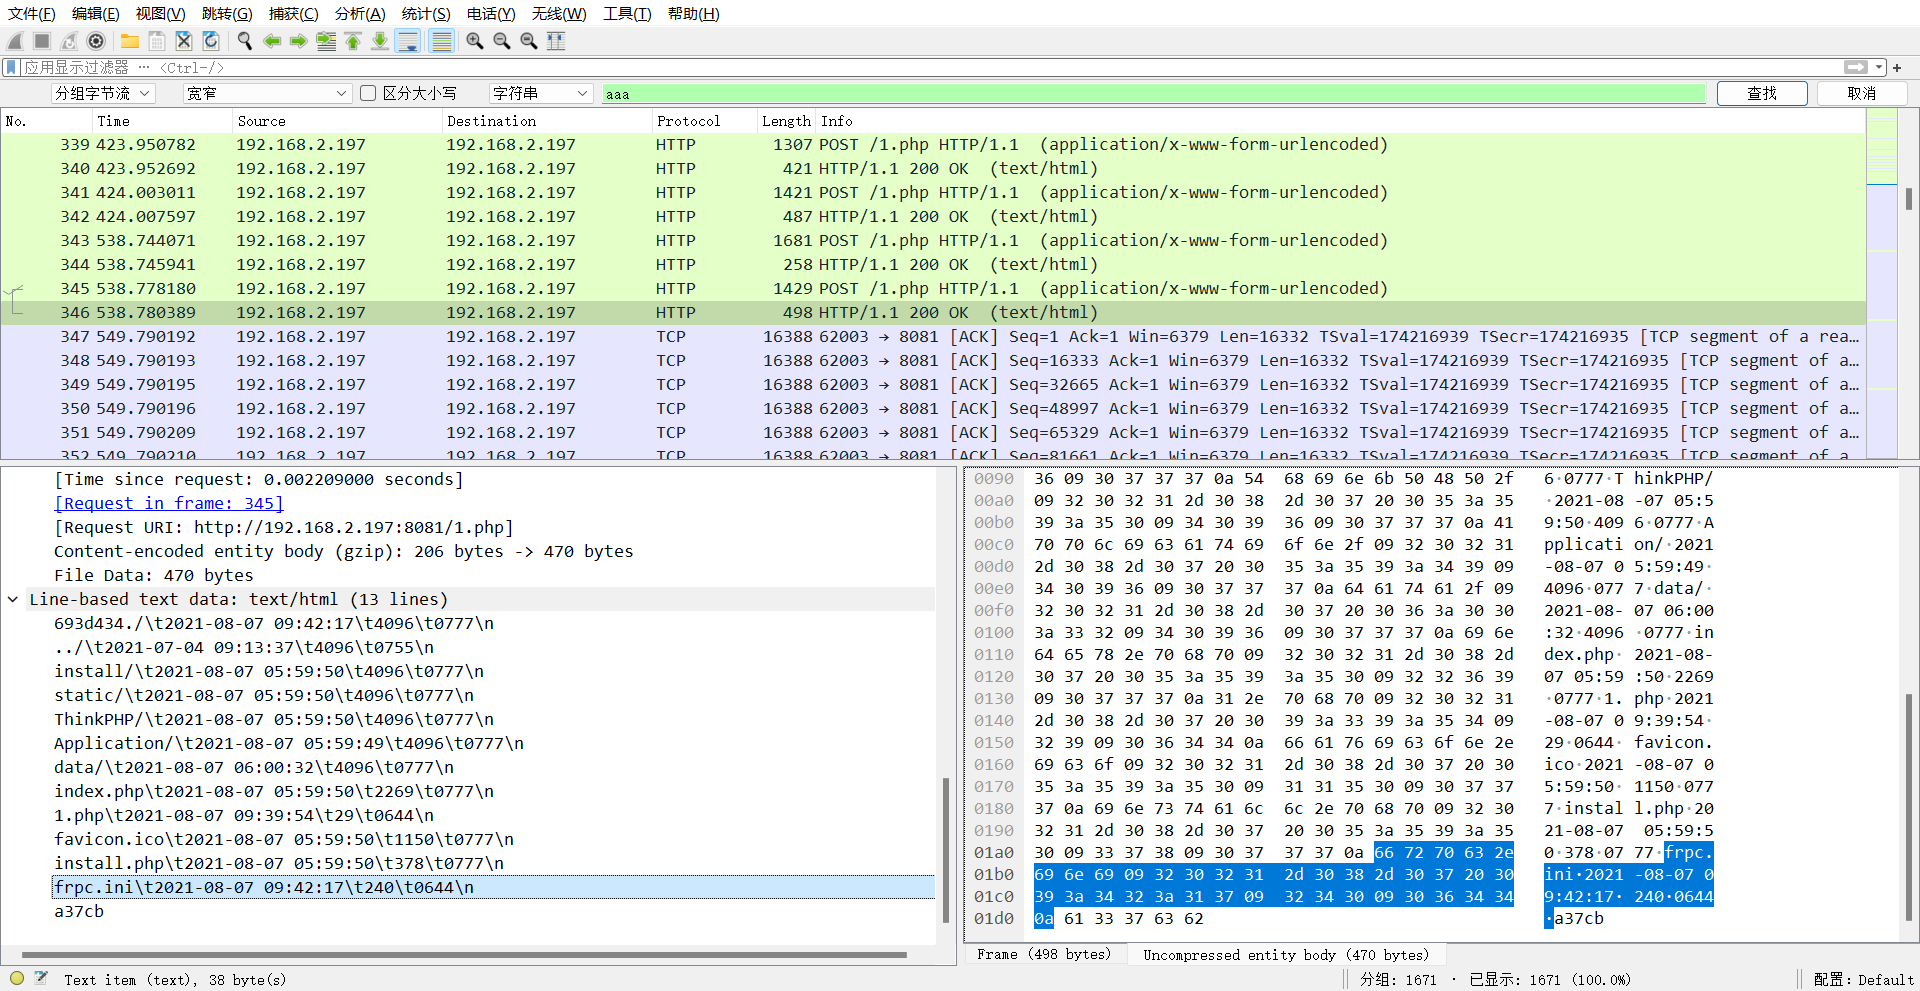This screenshot has width=1920, height=991.
Task: Open the 视图(V) menu
Action: pyautogui.click(x=160, y=13)
